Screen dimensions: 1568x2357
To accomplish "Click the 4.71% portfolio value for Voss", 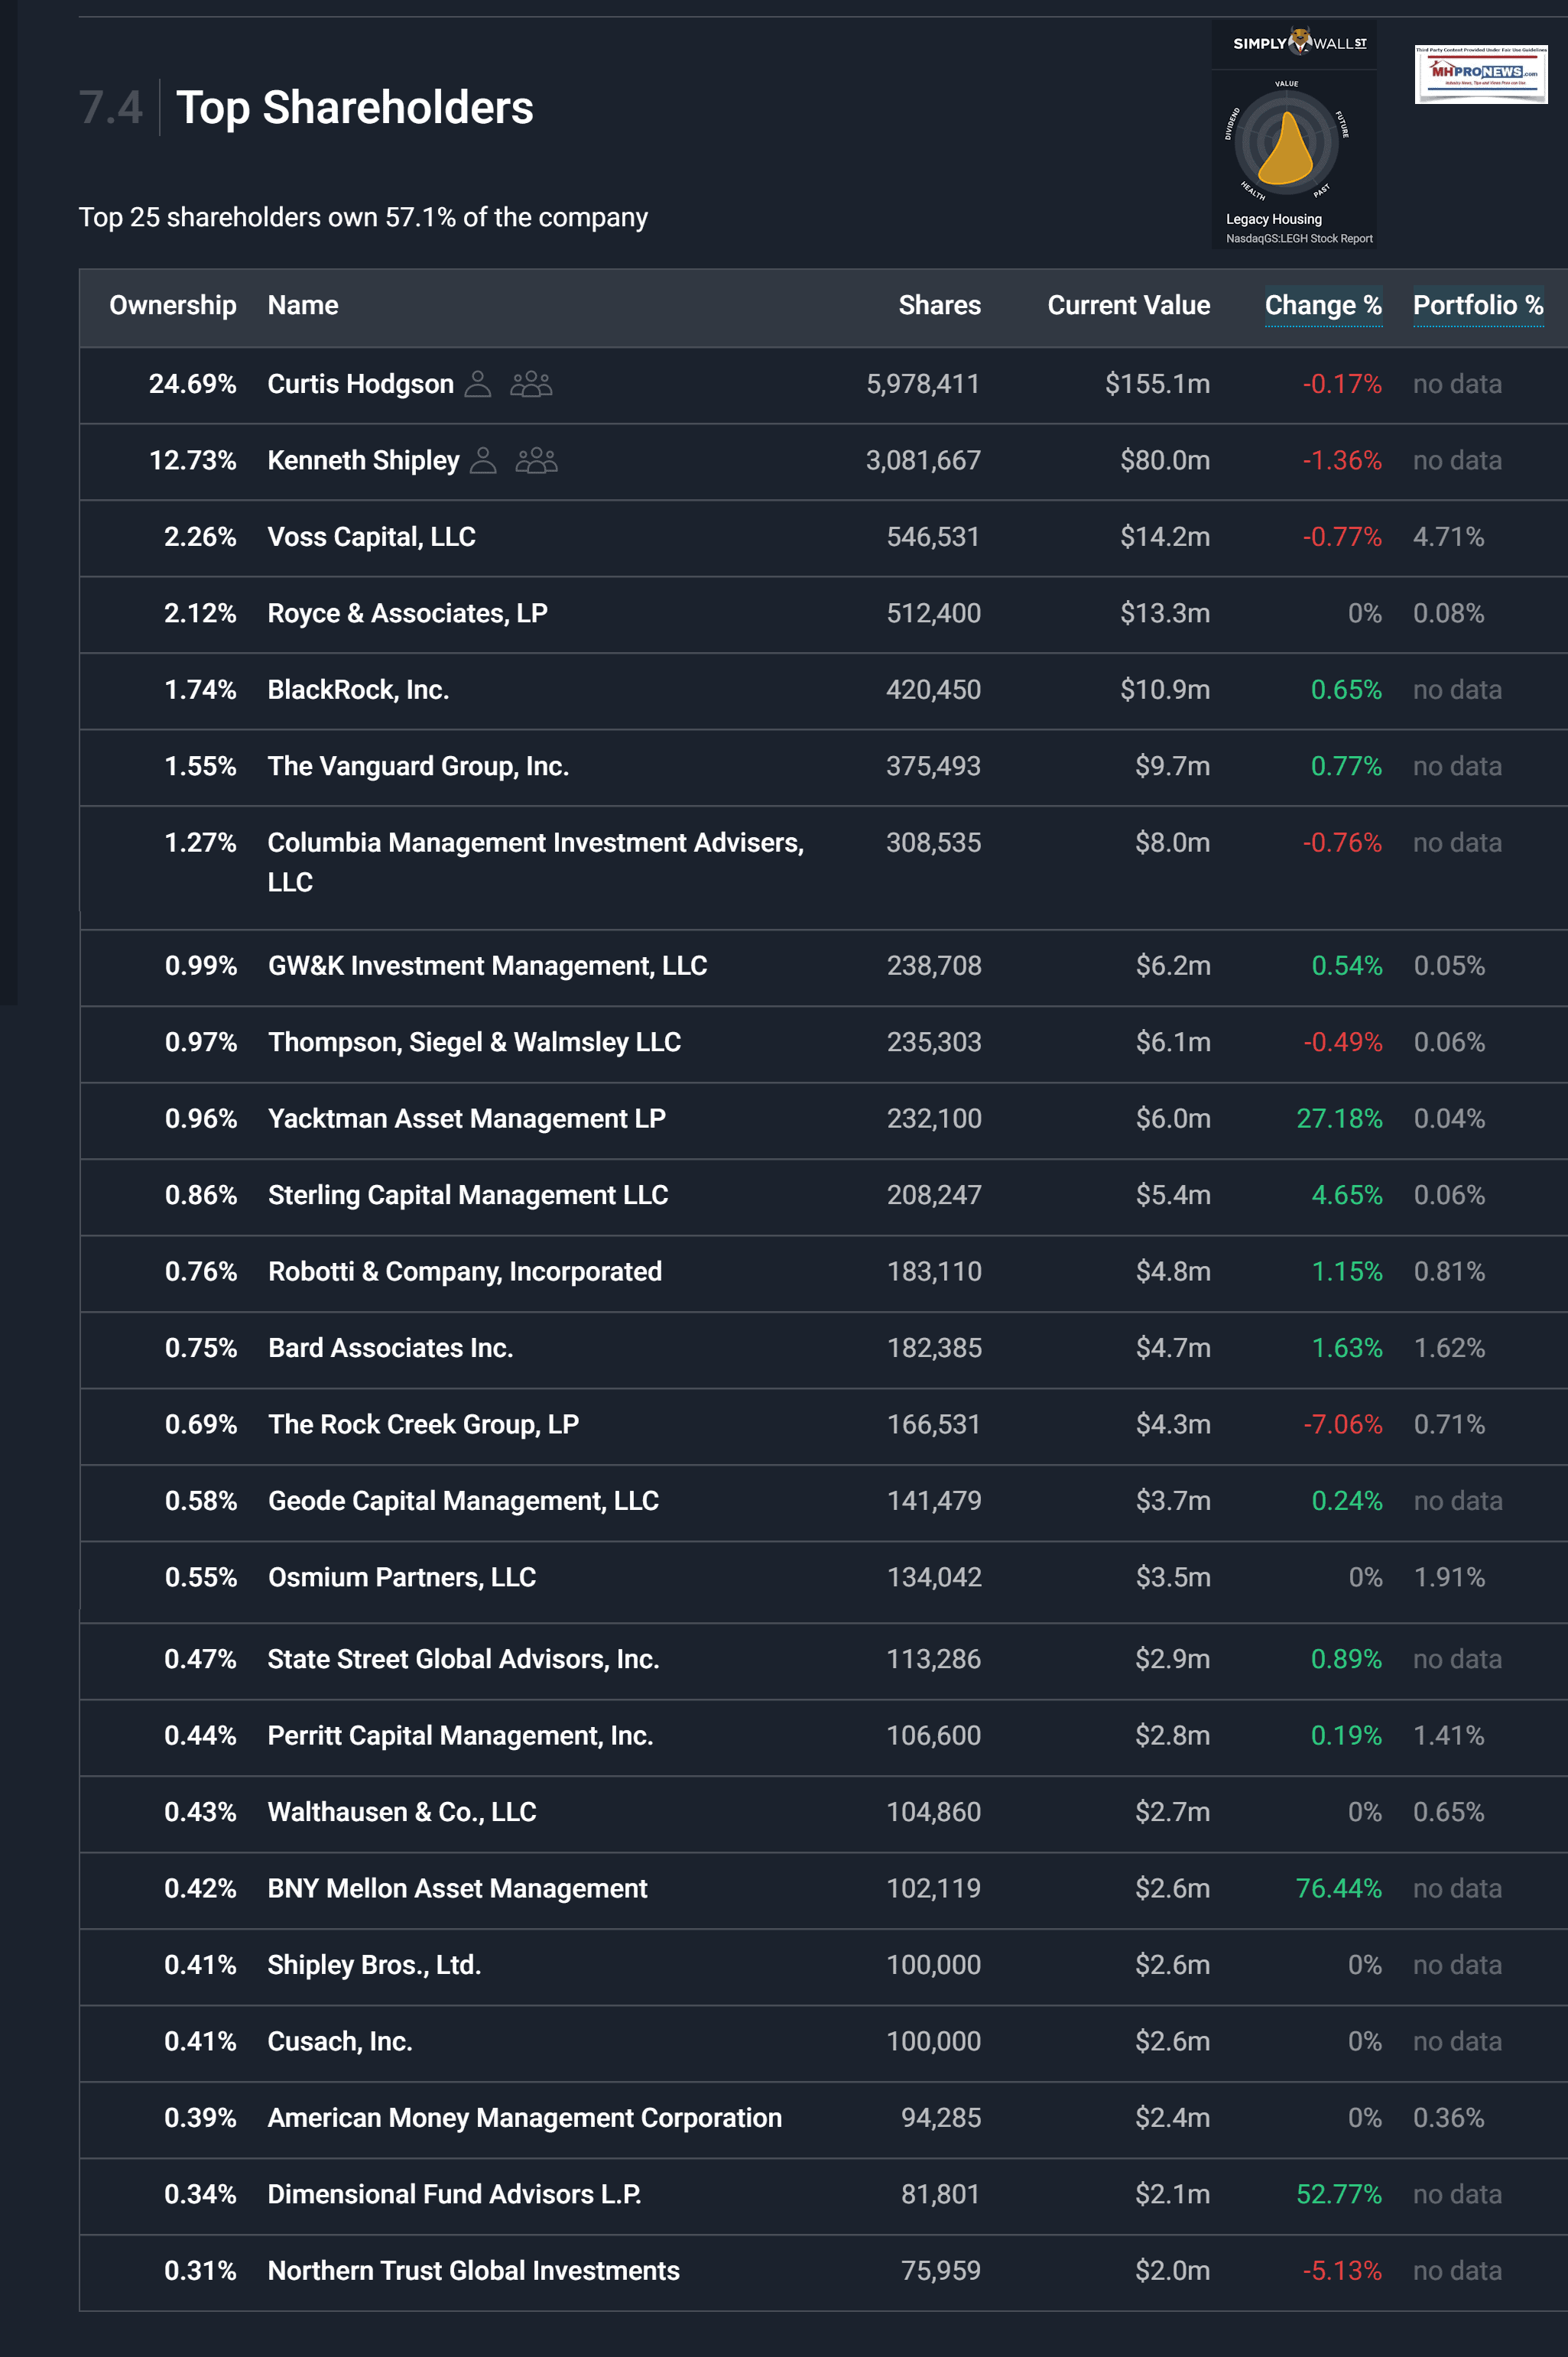I will point(1448,537).
